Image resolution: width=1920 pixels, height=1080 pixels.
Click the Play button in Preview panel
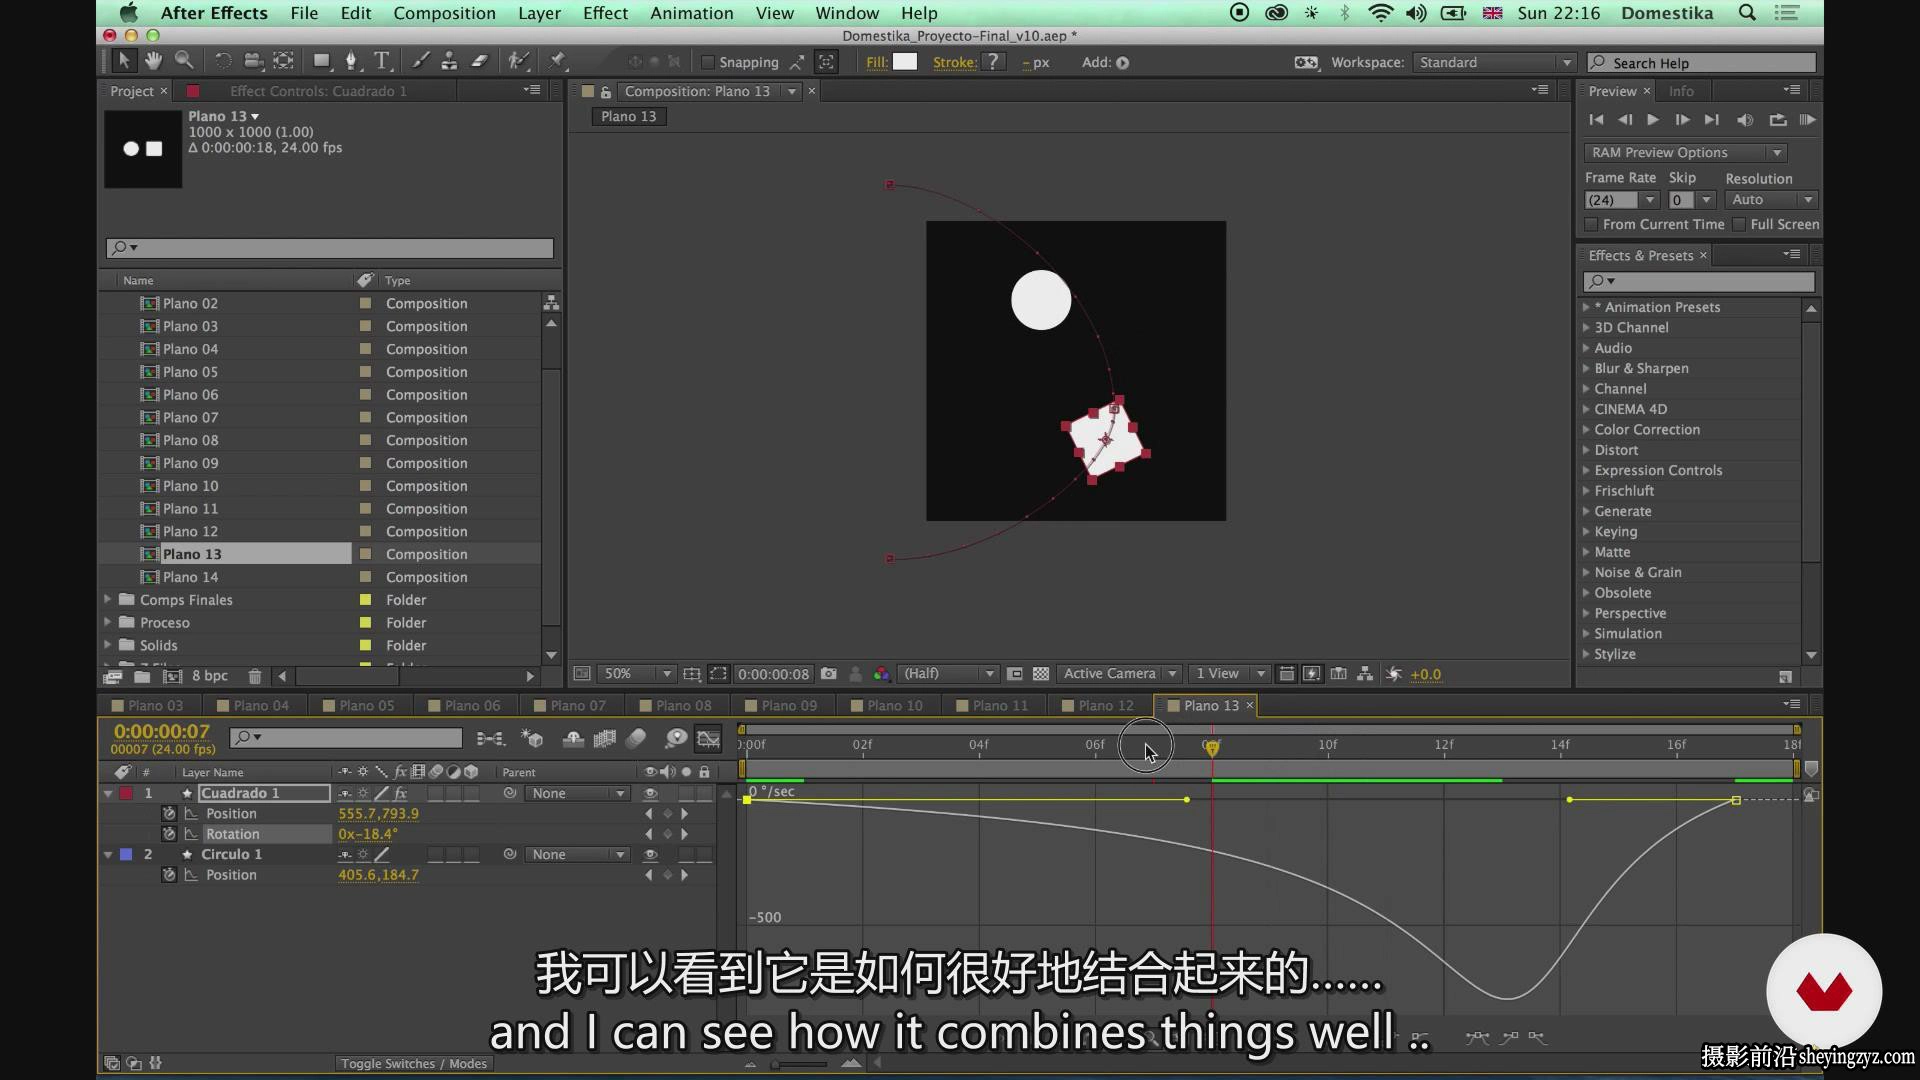tap(1653, 120)
